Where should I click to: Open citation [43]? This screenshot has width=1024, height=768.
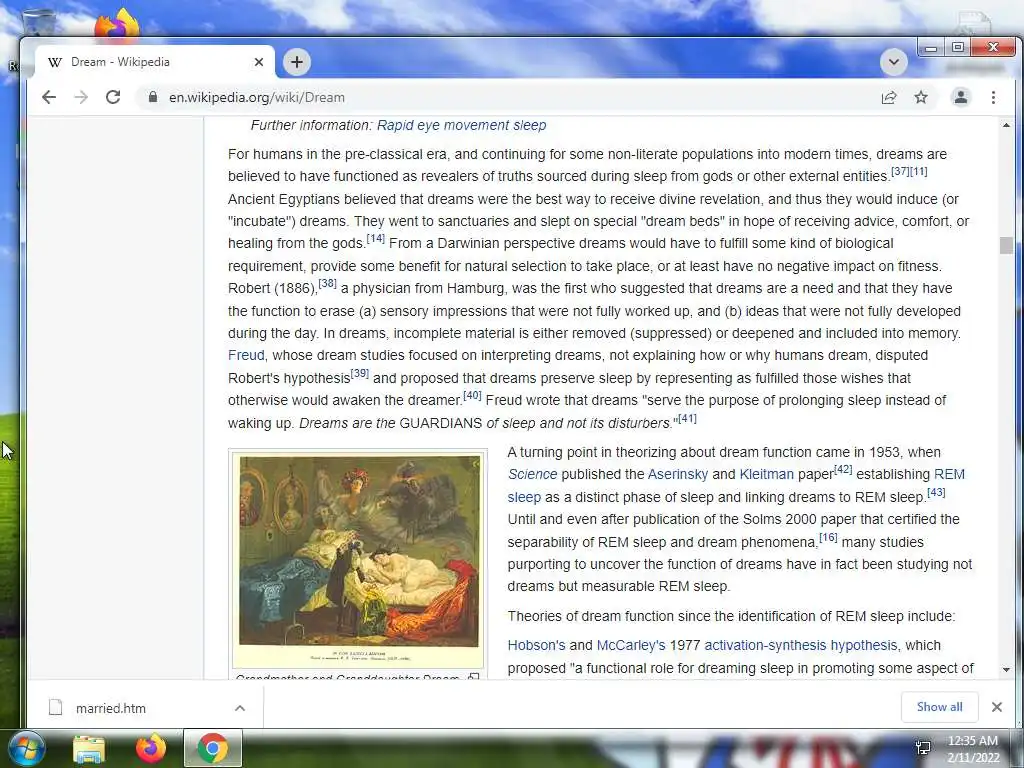tap(936, 492)
